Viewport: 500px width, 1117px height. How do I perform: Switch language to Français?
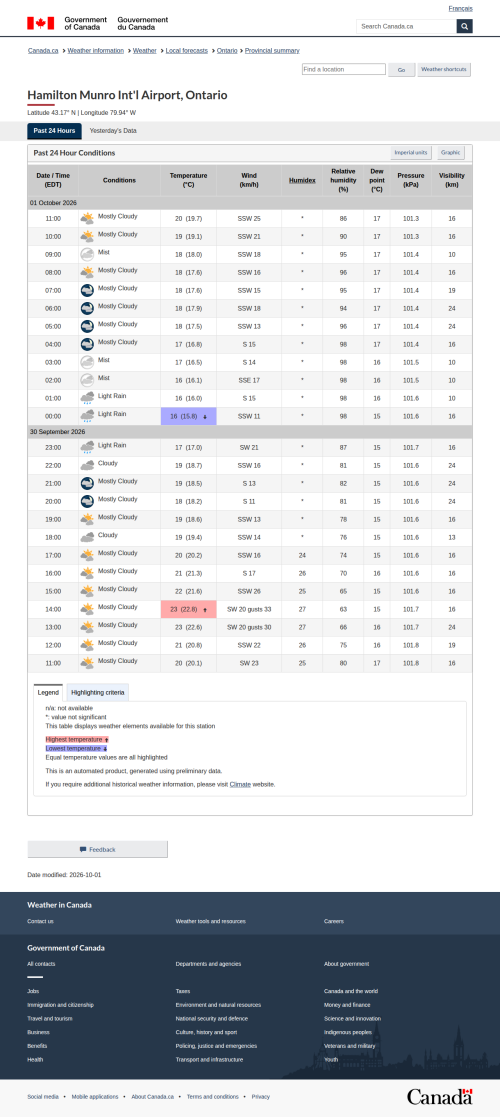click(x=461, y=8)
